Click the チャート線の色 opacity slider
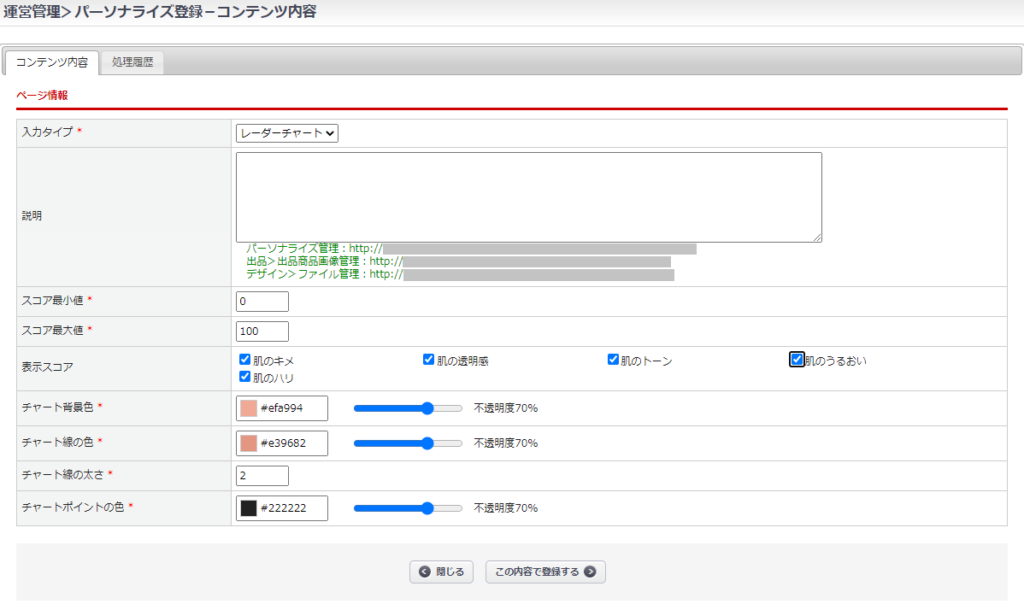The width and height of the screenshot is (1024, 604). click(408, 443)
